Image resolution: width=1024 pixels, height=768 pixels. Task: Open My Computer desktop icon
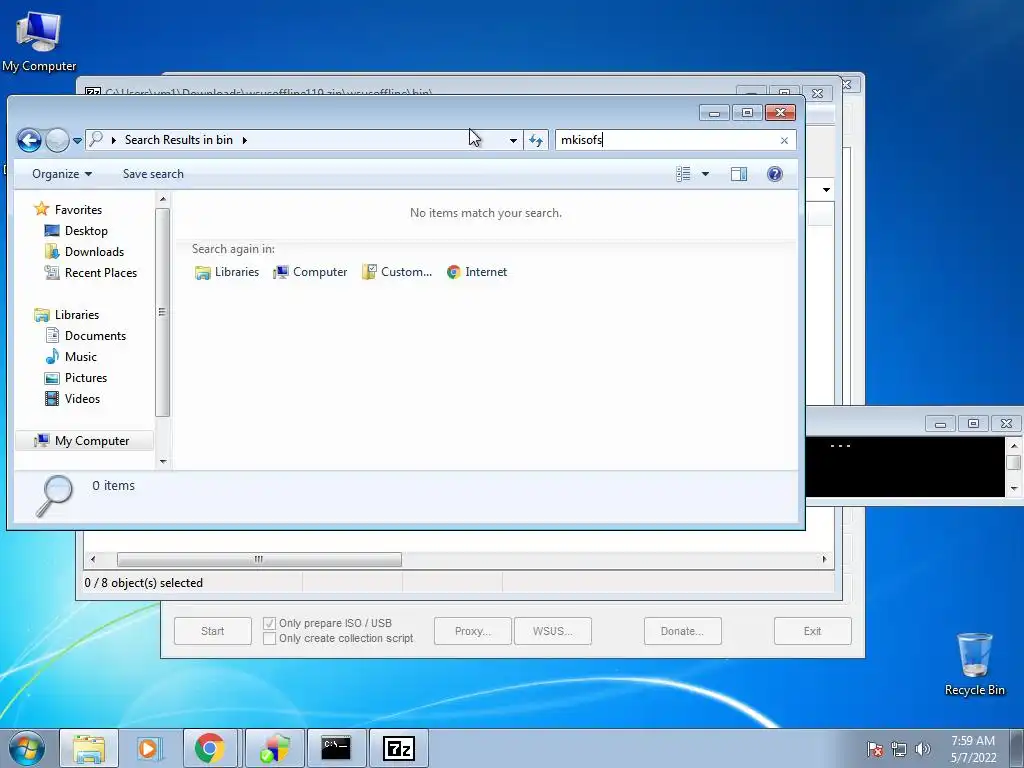(39, 40)
